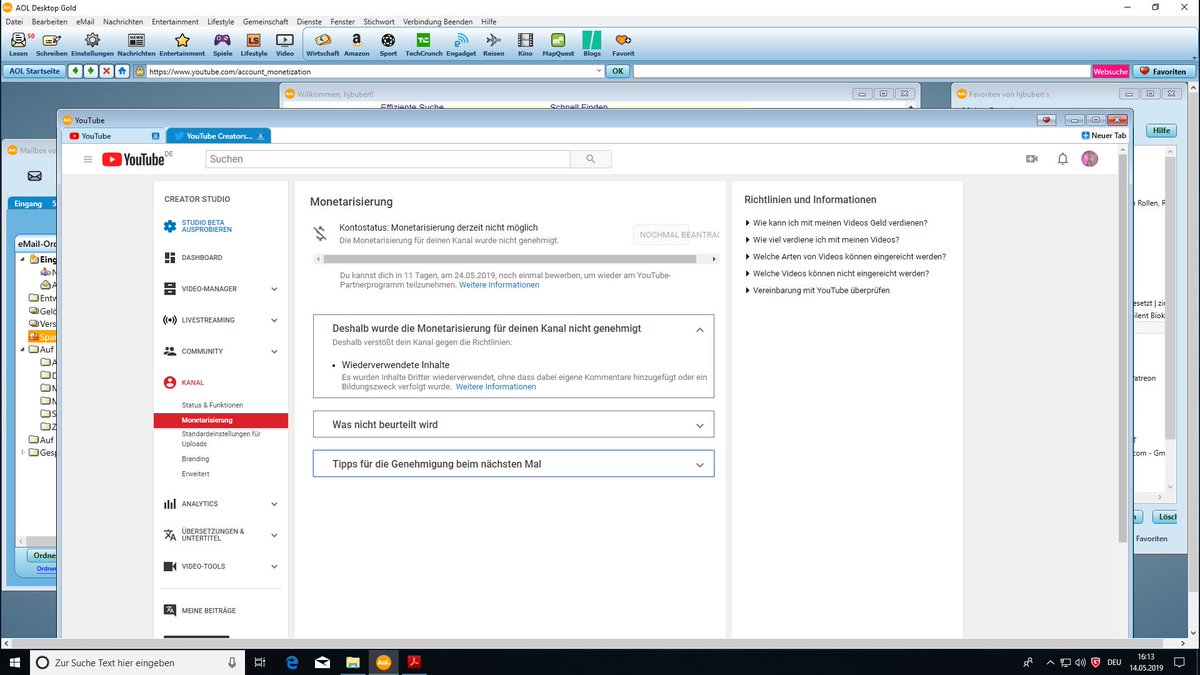Image resolution: width=1200 pixels, height=675 pixels.
Task: Open the Bearbeiten menu
Action: 50,21
